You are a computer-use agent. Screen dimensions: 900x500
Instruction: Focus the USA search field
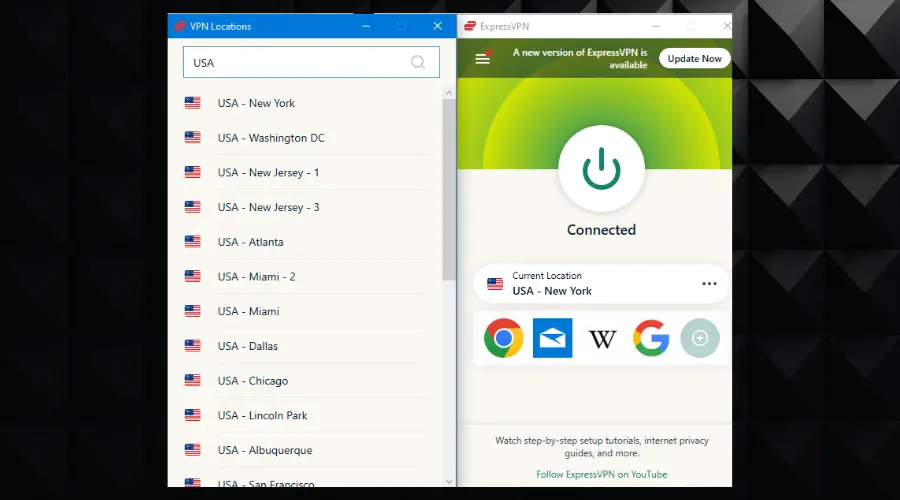tap(311, 62)
